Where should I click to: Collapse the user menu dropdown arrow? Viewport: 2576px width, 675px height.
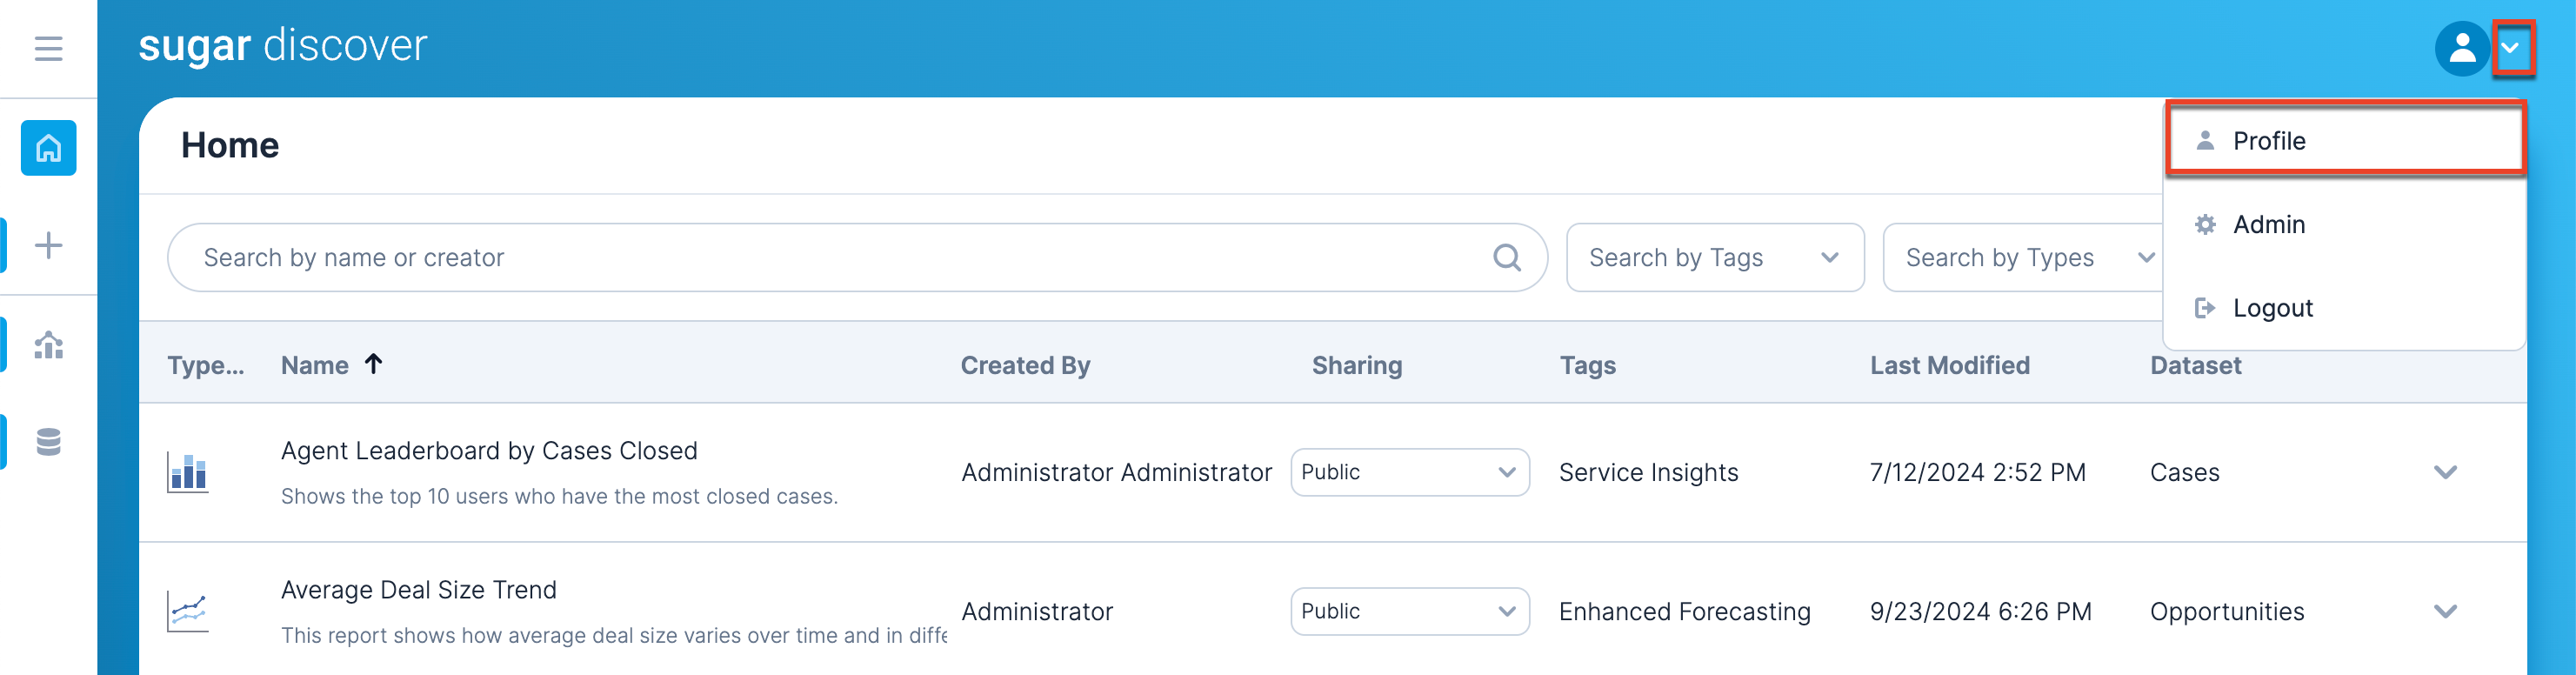(x=2511, y=48)
